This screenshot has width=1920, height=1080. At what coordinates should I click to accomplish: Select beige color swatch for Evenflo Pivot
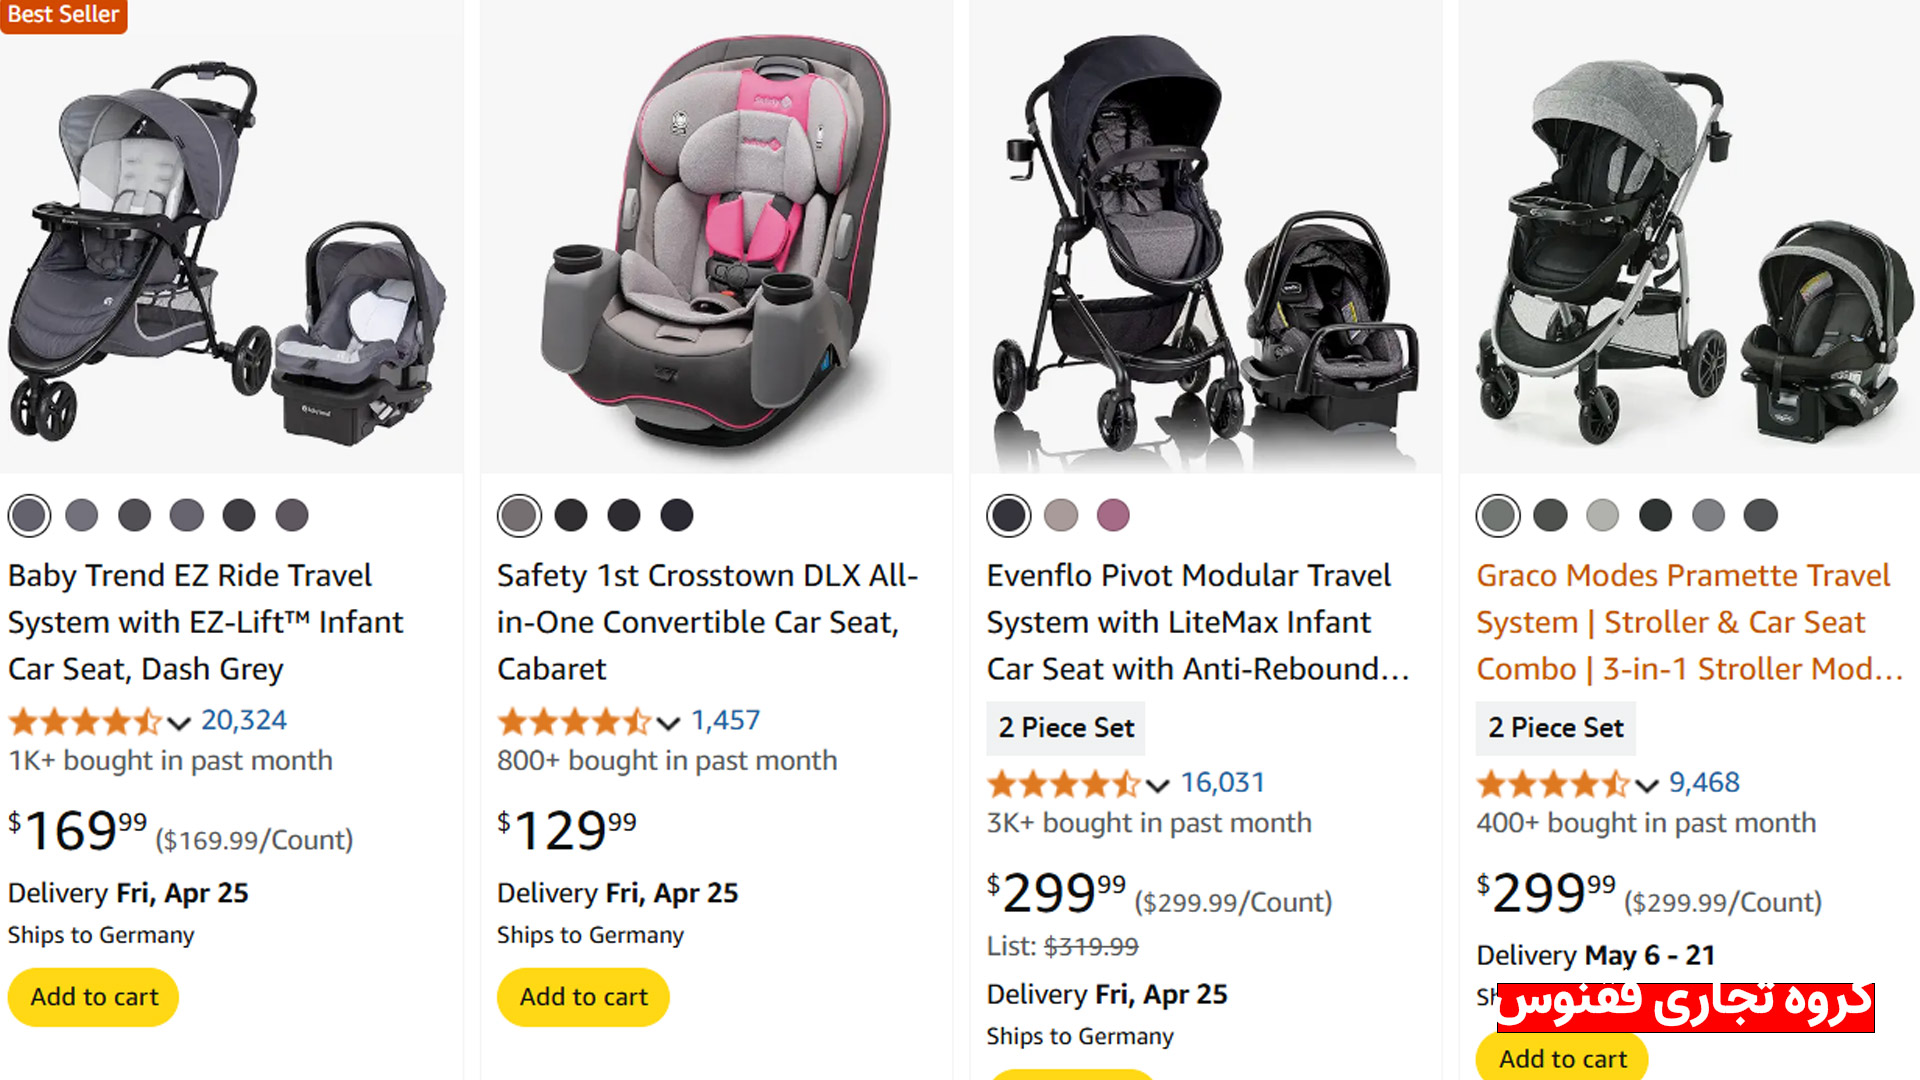tap(1061, 516)
